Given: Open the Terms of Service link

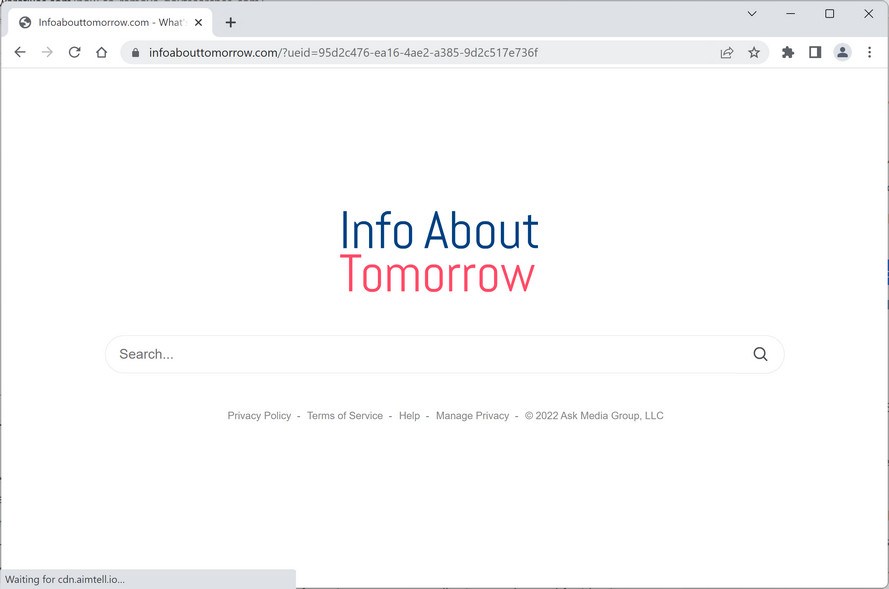Looking at the screenshot, I should (x=344, y=415).
